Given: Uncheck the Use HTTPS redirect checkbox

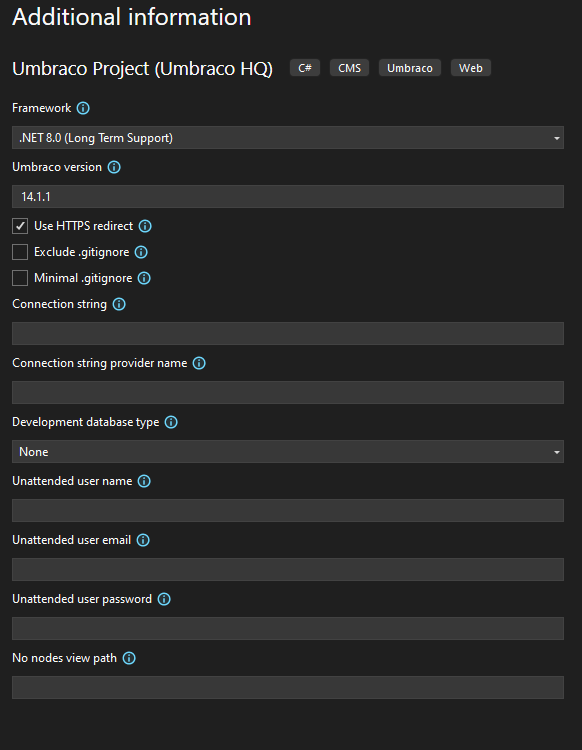Looking at the screenshot, I should (x=20, y=226).
